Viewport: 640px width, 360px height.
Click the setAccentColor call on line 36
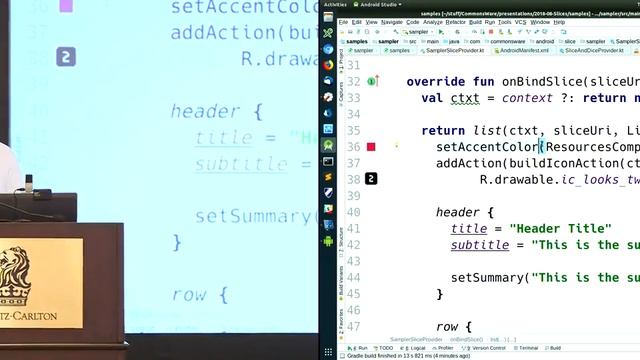point(487,147)
